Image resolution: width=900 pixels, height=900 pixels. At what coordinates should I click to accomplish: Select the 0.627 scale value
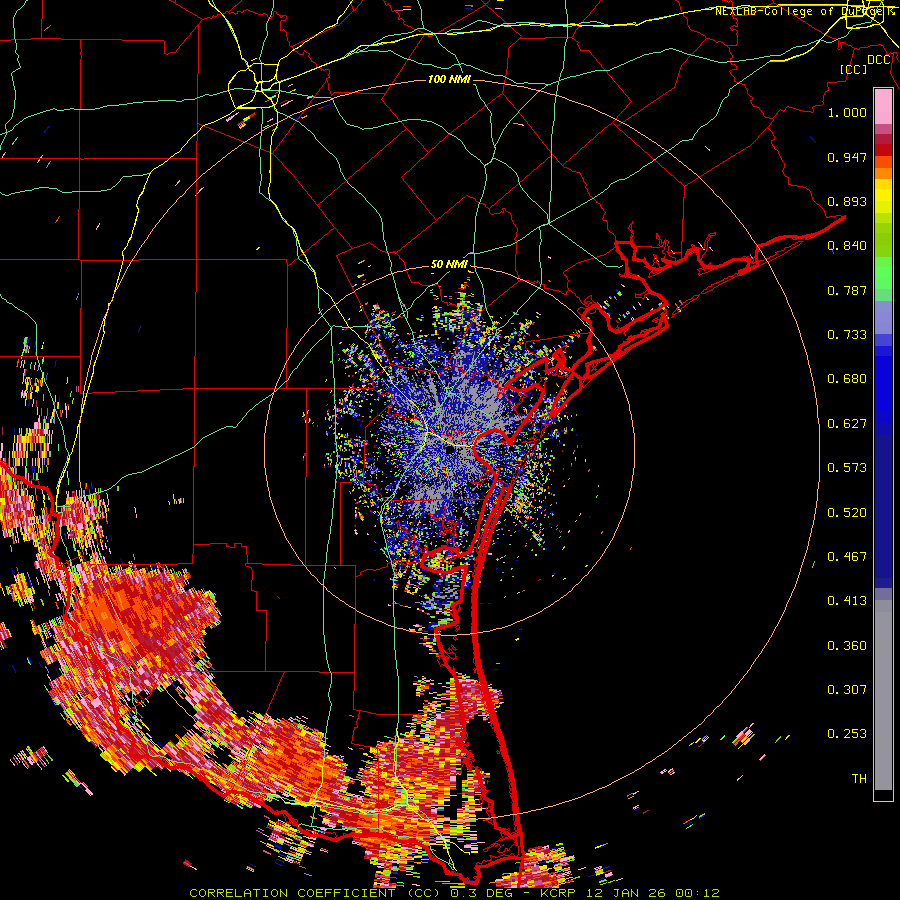click(x=847, y=424)
